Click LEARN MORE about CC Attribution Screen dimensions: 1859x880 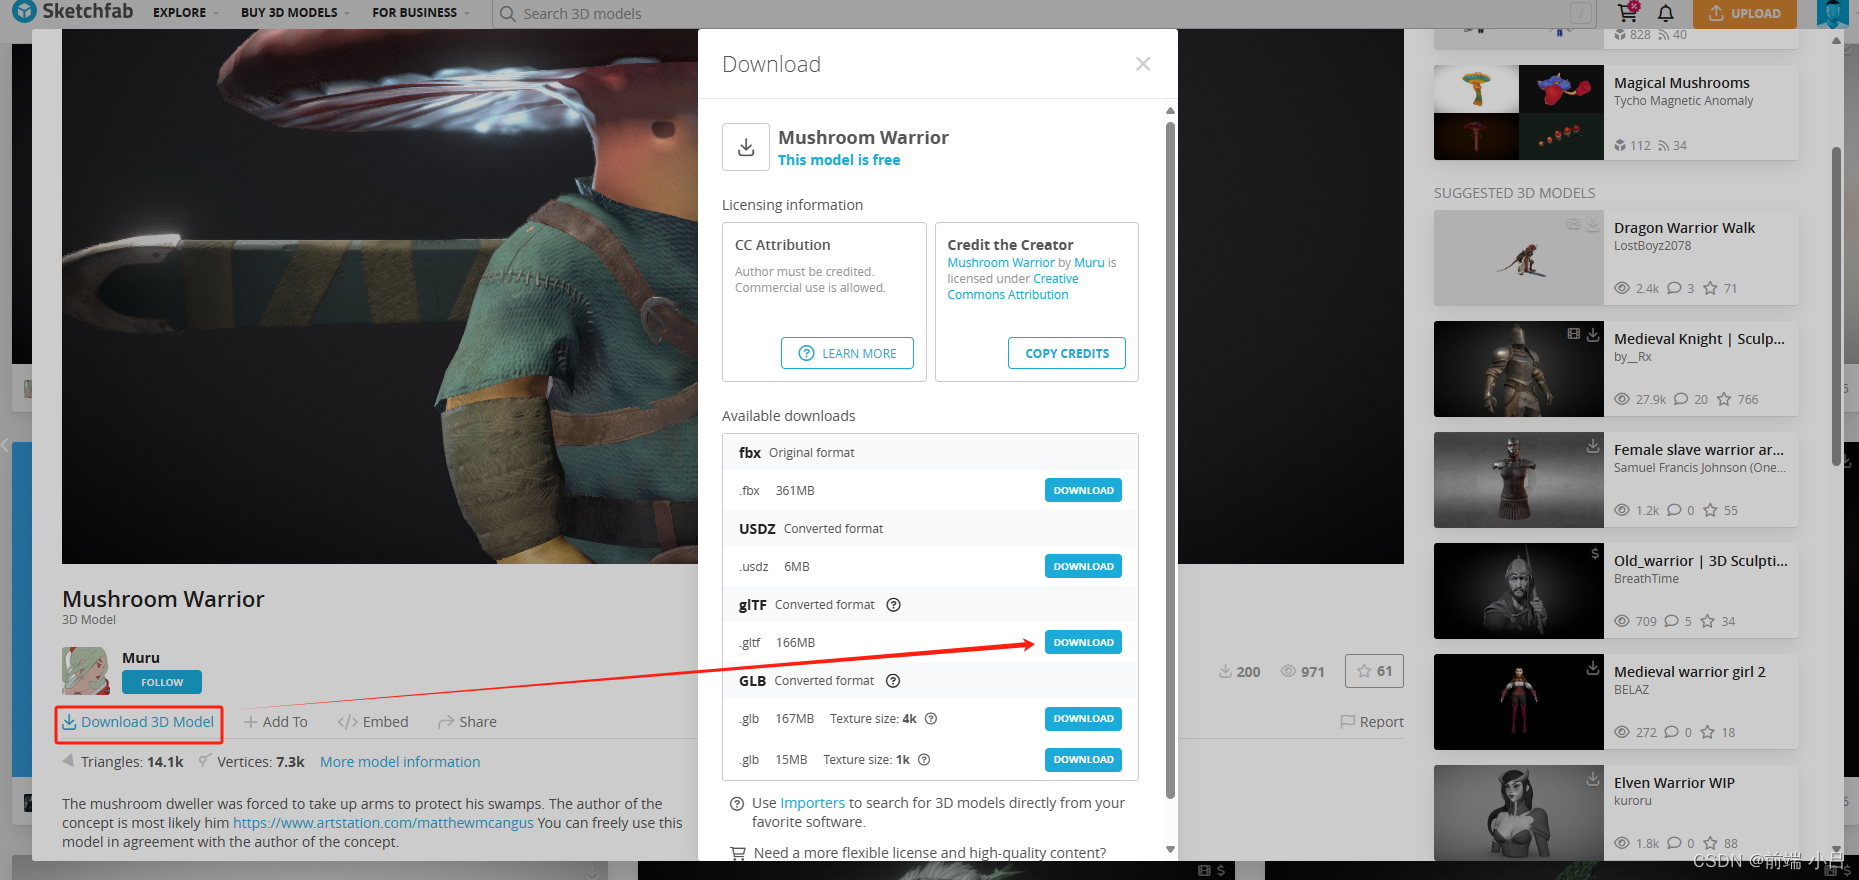tap(847, 353)
